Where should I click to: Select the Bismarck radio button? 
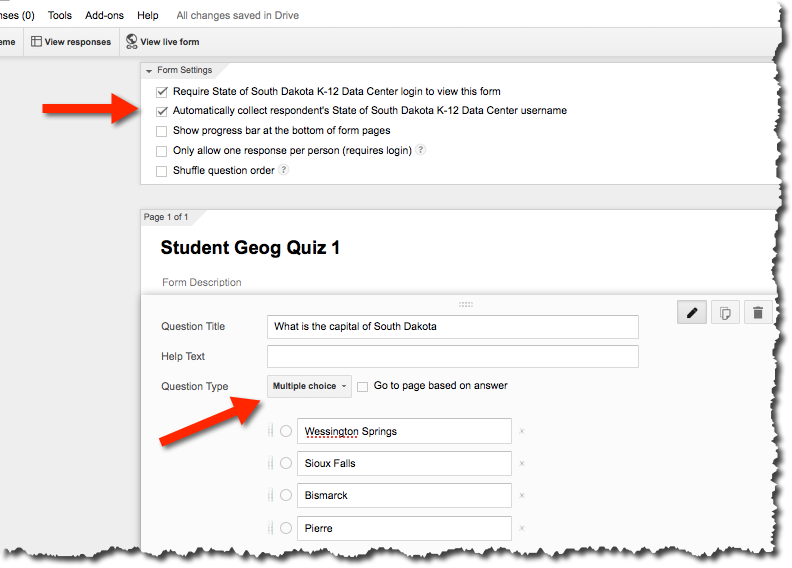[286, 495]
